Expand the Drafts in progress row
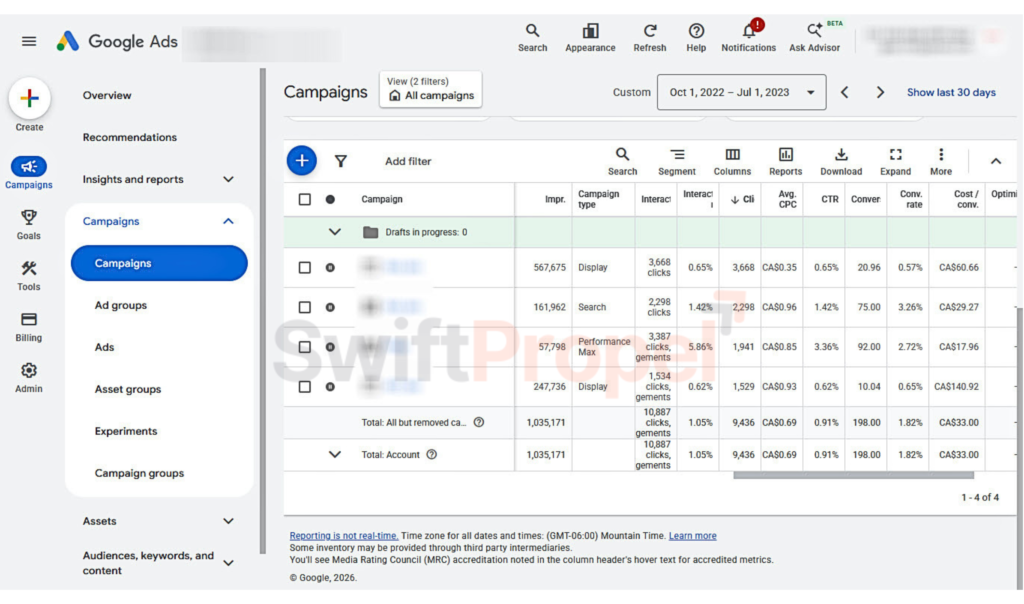 click(x=334, y=232)
